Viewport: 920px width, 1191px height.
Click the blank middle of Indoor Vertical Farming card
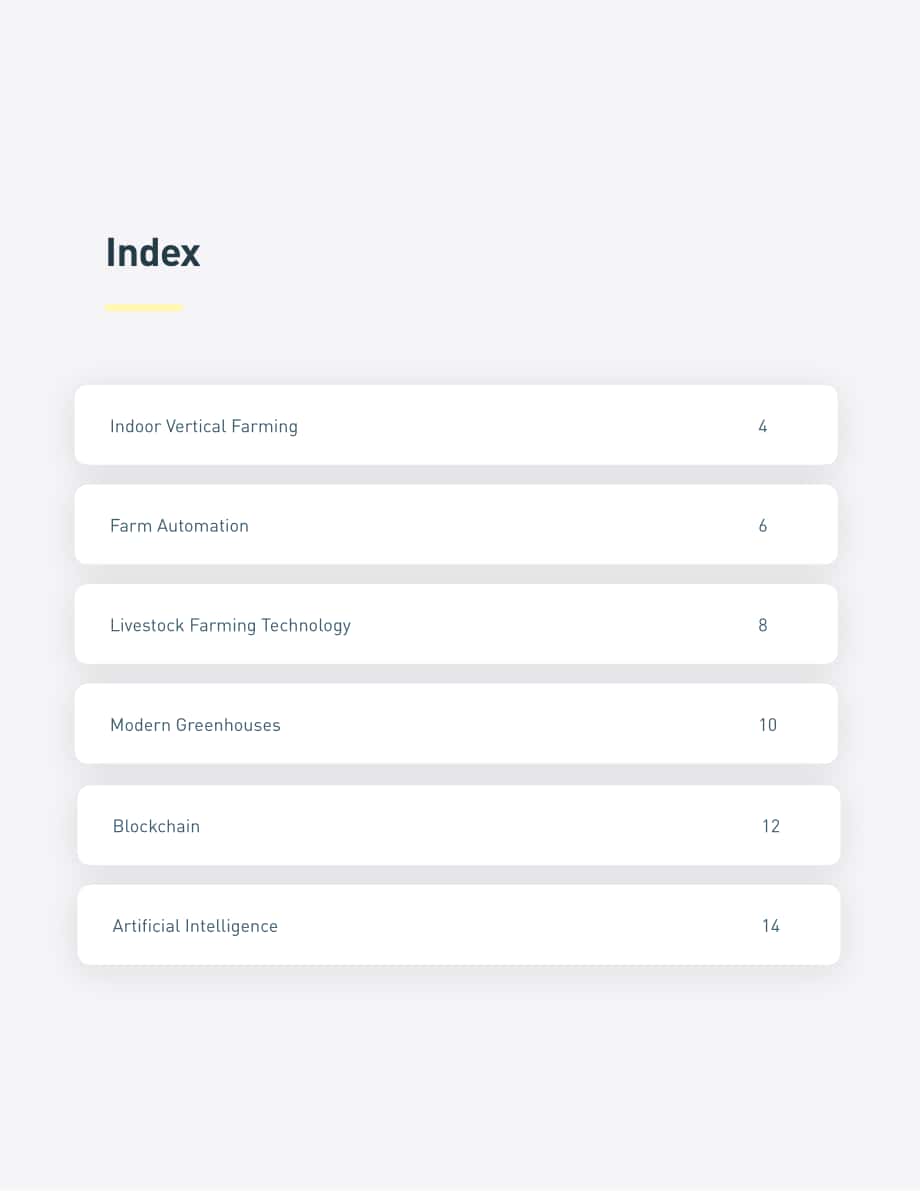point(524,425)
